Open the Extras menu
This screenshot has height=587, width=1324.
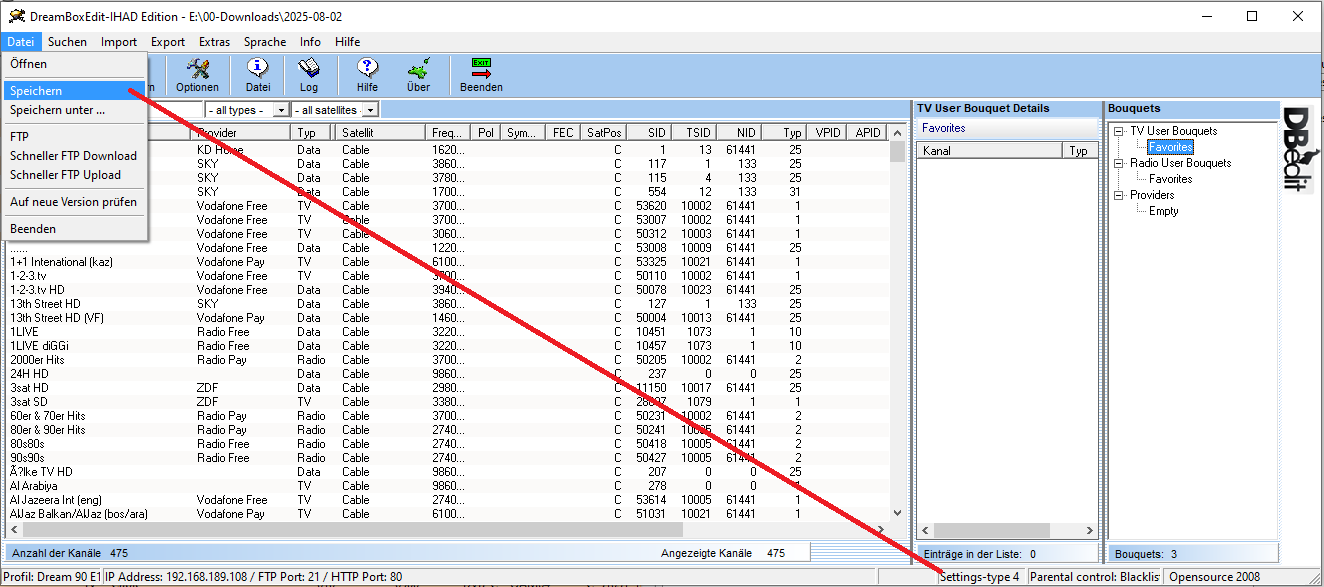[x=214, y=42]
